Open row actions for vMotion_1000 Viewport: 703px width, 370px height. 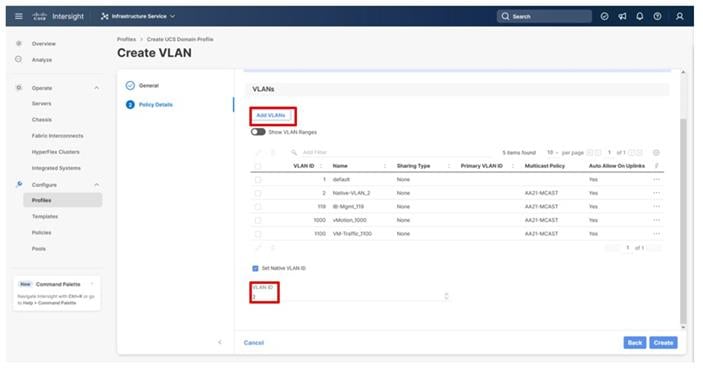(x=656, y=220)
